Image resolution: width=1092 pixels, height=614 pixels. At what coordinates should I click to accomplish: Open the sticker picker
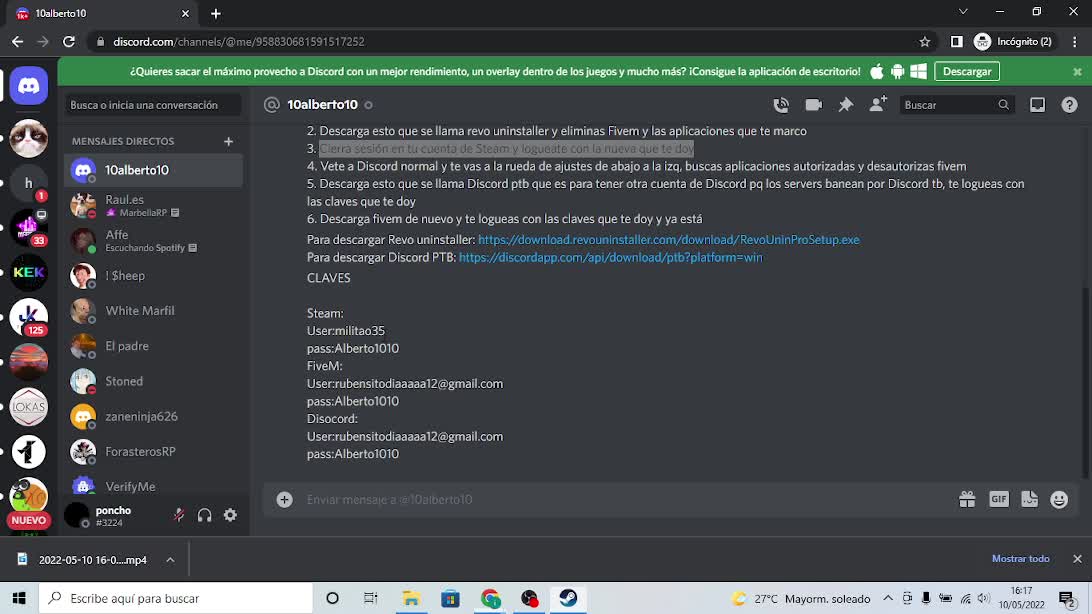pos(1029,499)
